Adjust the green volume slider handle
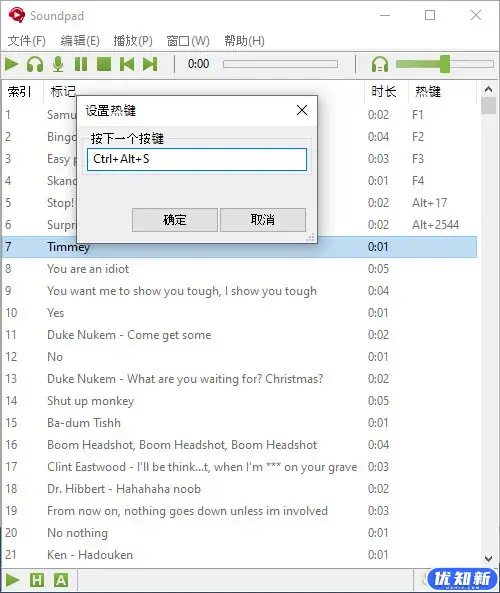 point(445,64)
